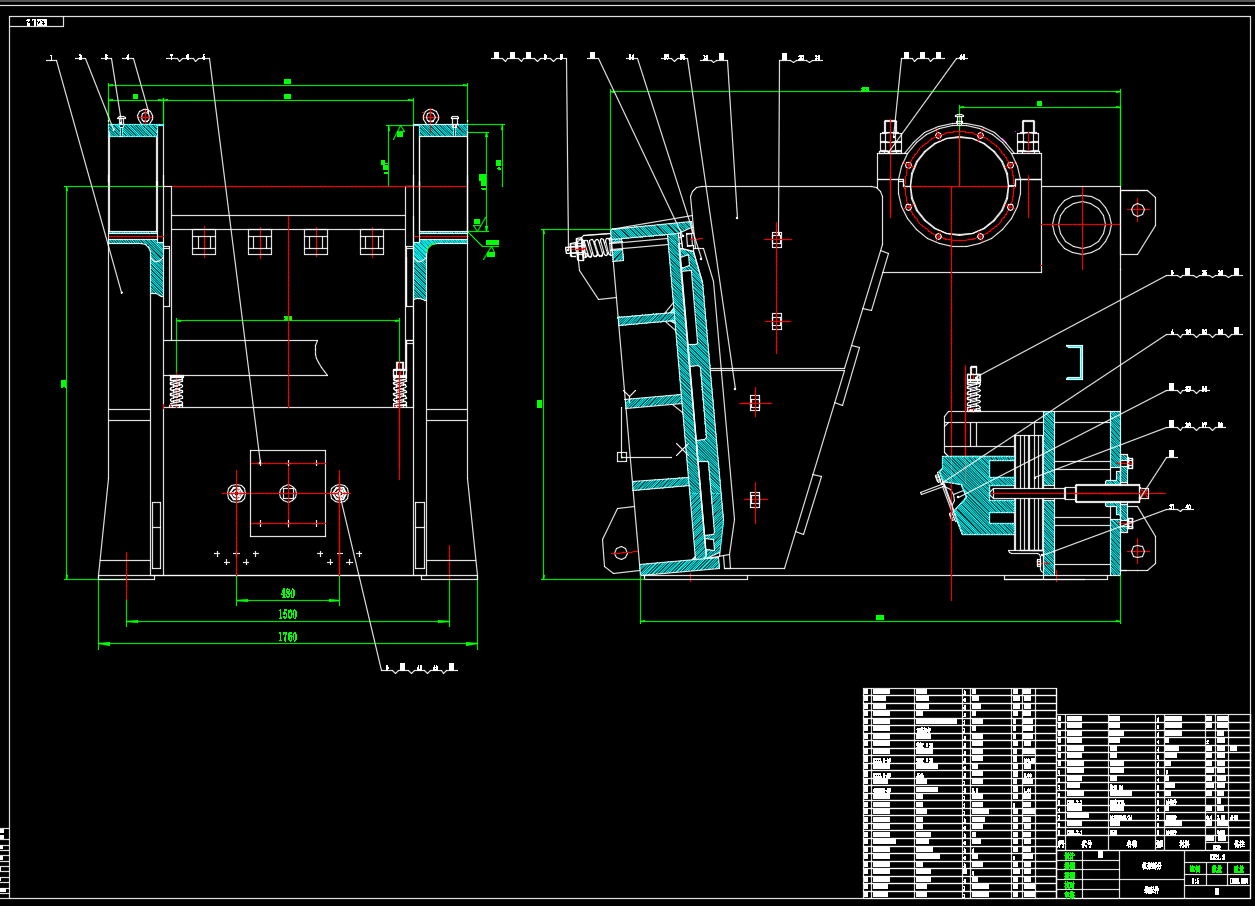The height and width of the screenshot is (906, 1255).
Task: Select the smaller circle right of the bearing housing
Action: [1081, 223]
